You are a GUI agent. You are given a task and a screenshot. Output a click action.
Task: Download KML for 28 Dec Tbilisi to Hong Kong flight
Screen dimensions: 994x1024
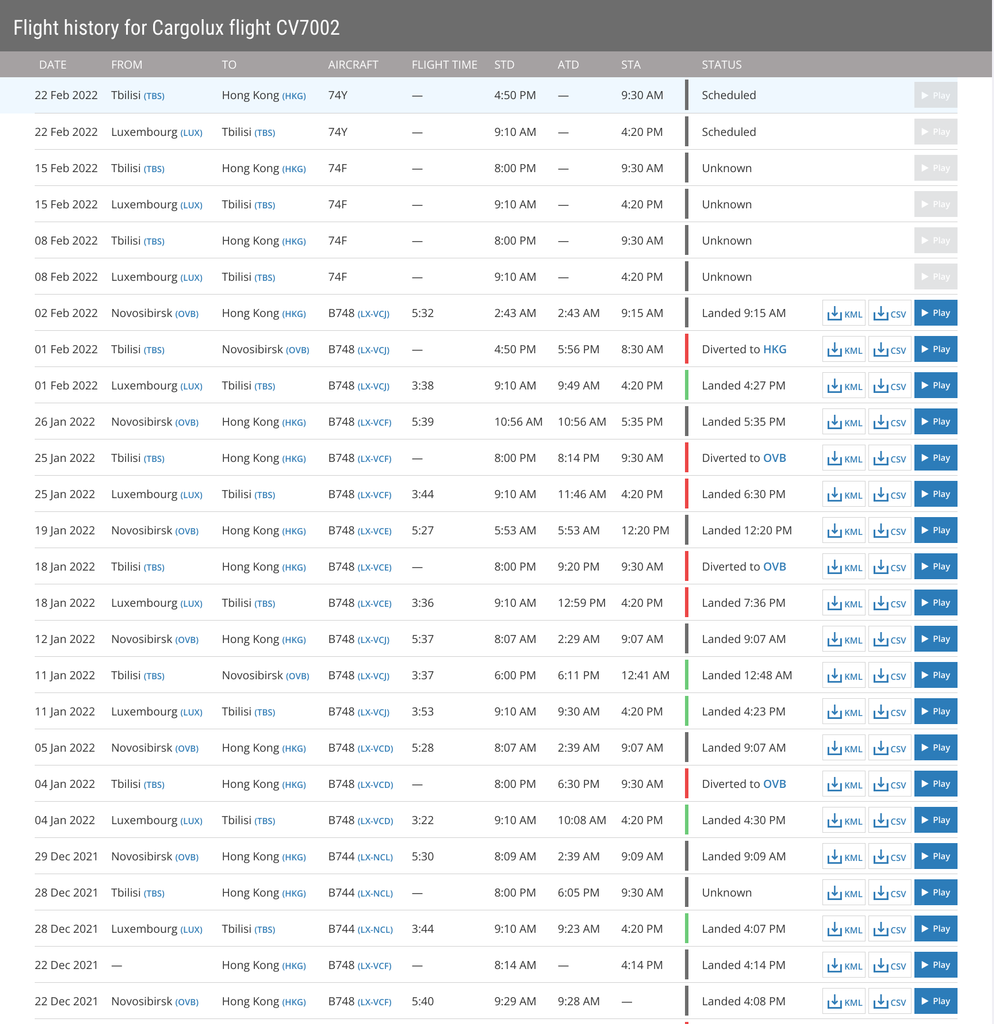tap(844, 893)
